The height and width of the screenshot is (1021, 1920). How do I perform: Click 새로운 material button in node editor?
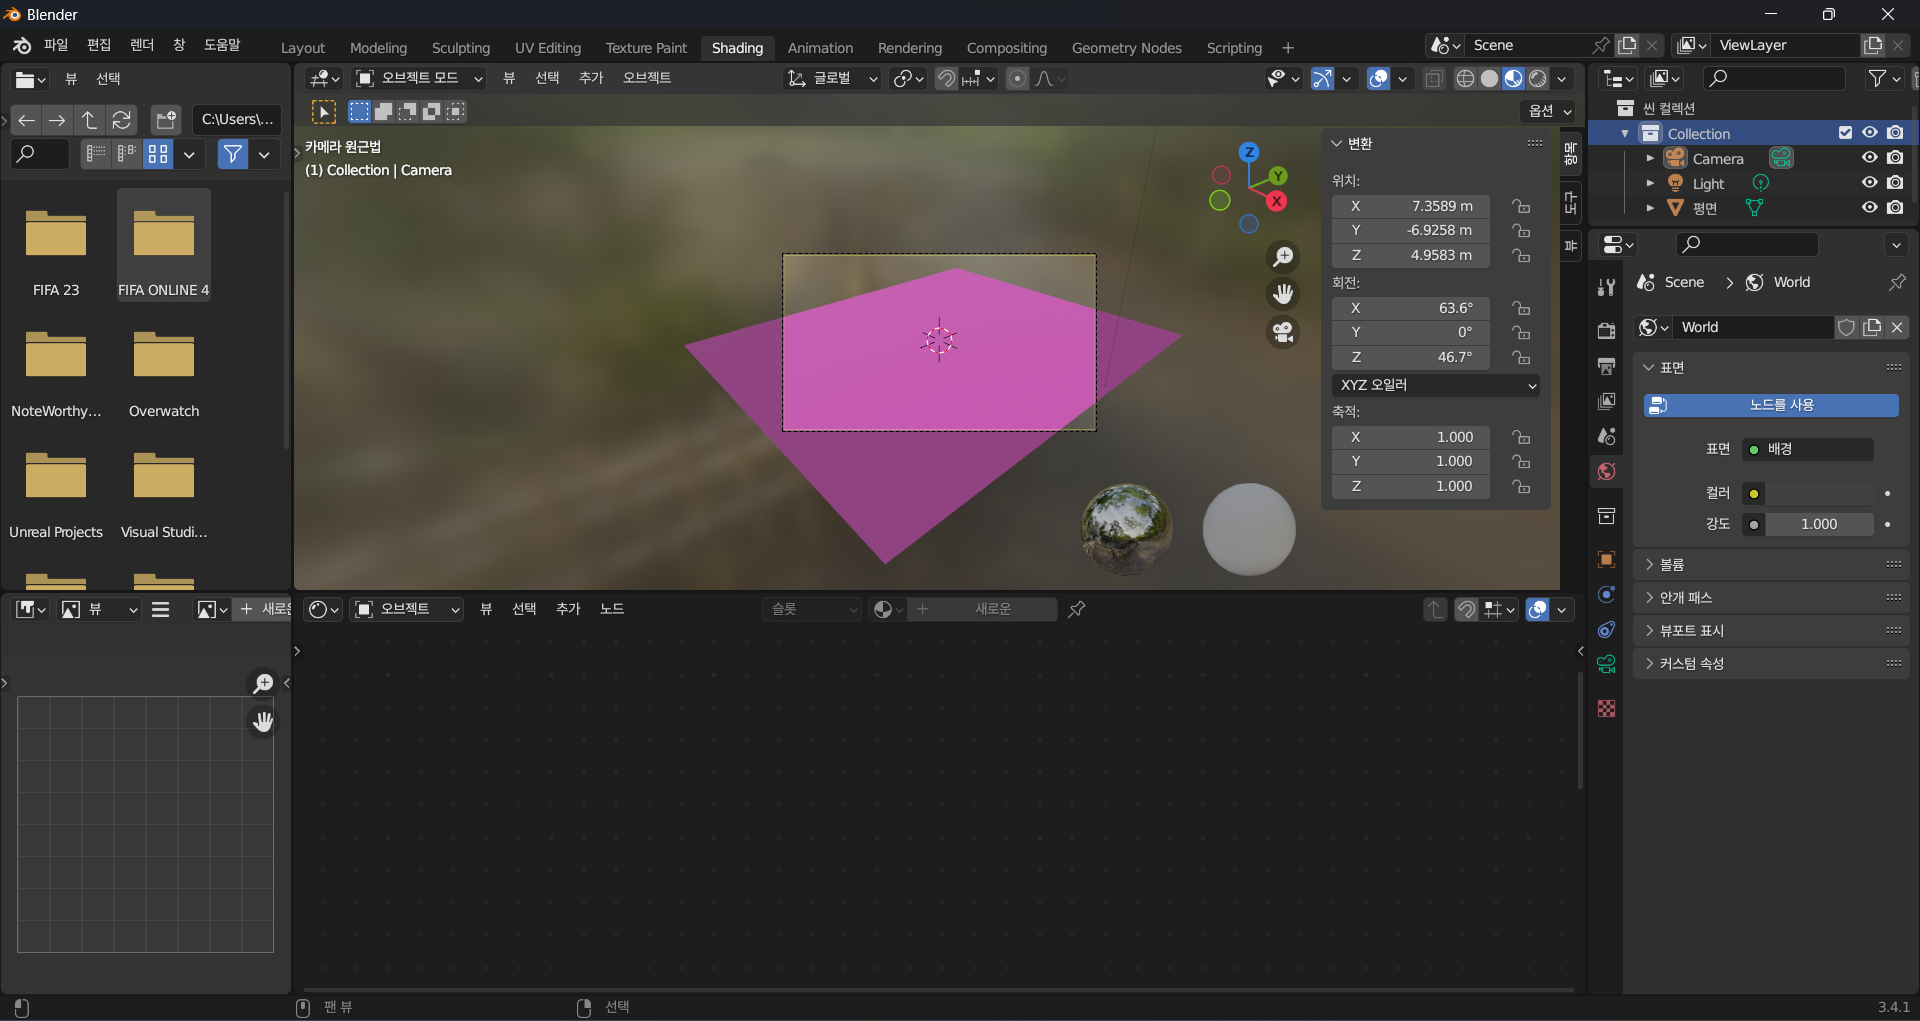pyautogui.click(x=982, y=609)
